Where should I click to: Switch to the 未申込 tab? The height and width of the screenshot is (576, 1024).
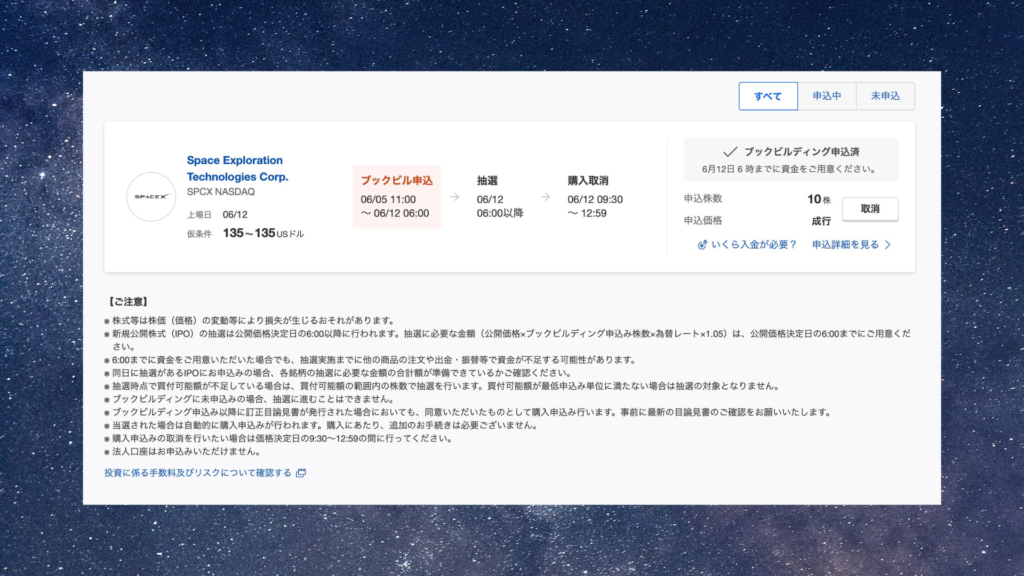click(885, 96)
